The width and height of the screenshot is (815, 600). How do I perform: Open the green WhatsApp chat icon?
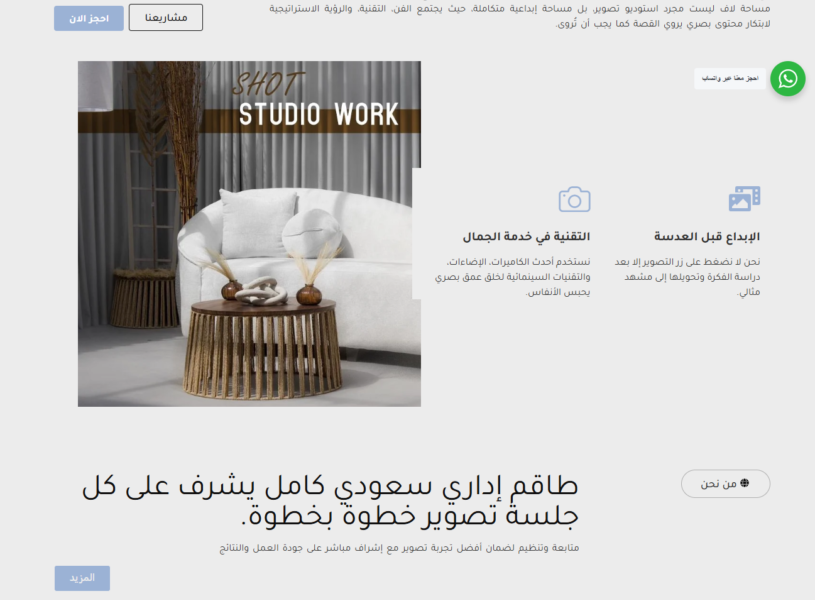788,78
